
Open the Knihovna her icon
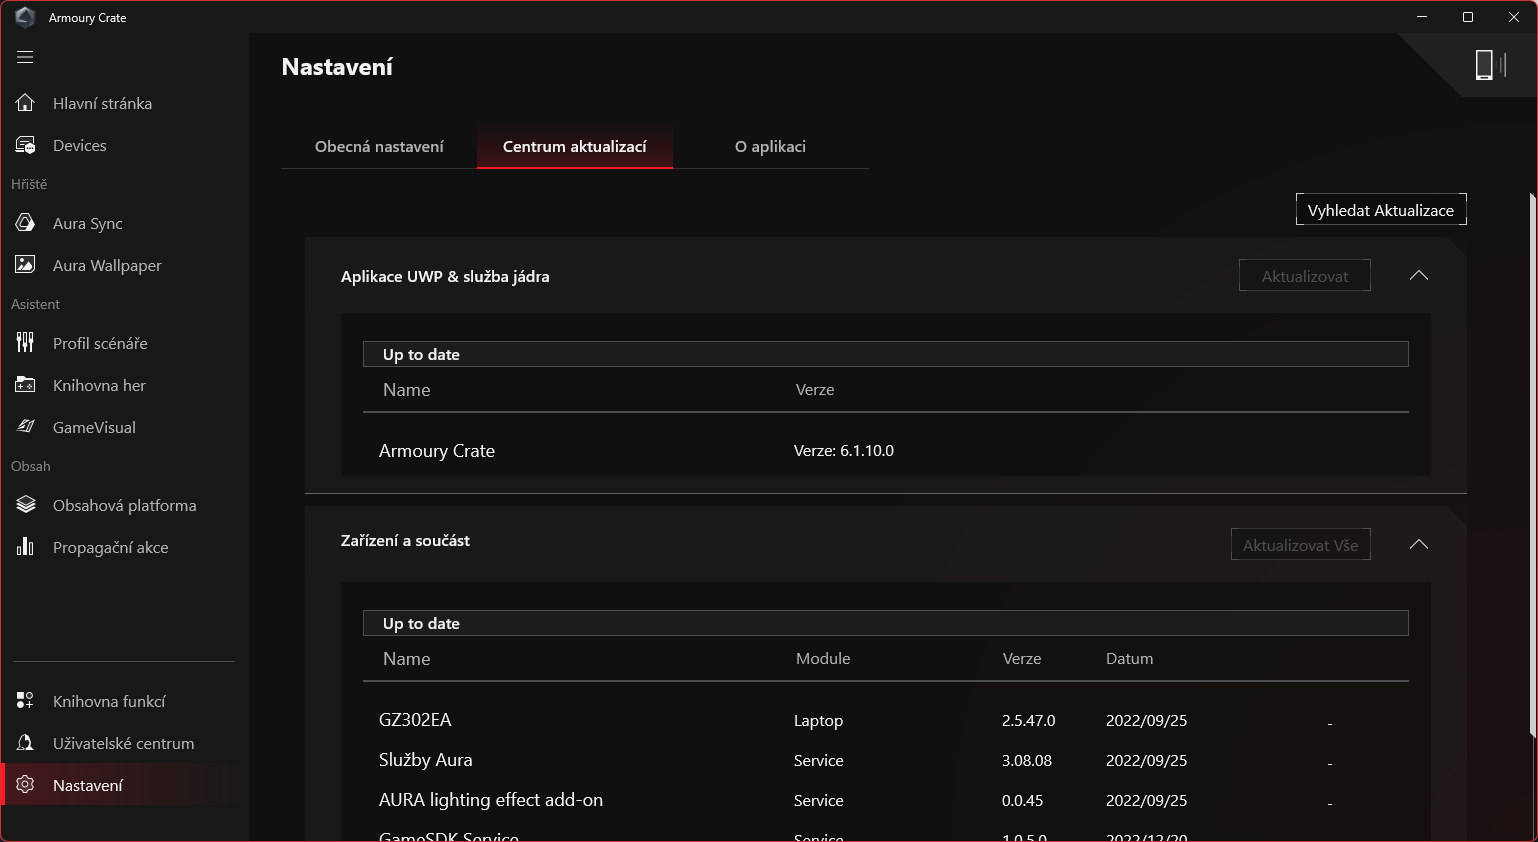pos(25,385)
